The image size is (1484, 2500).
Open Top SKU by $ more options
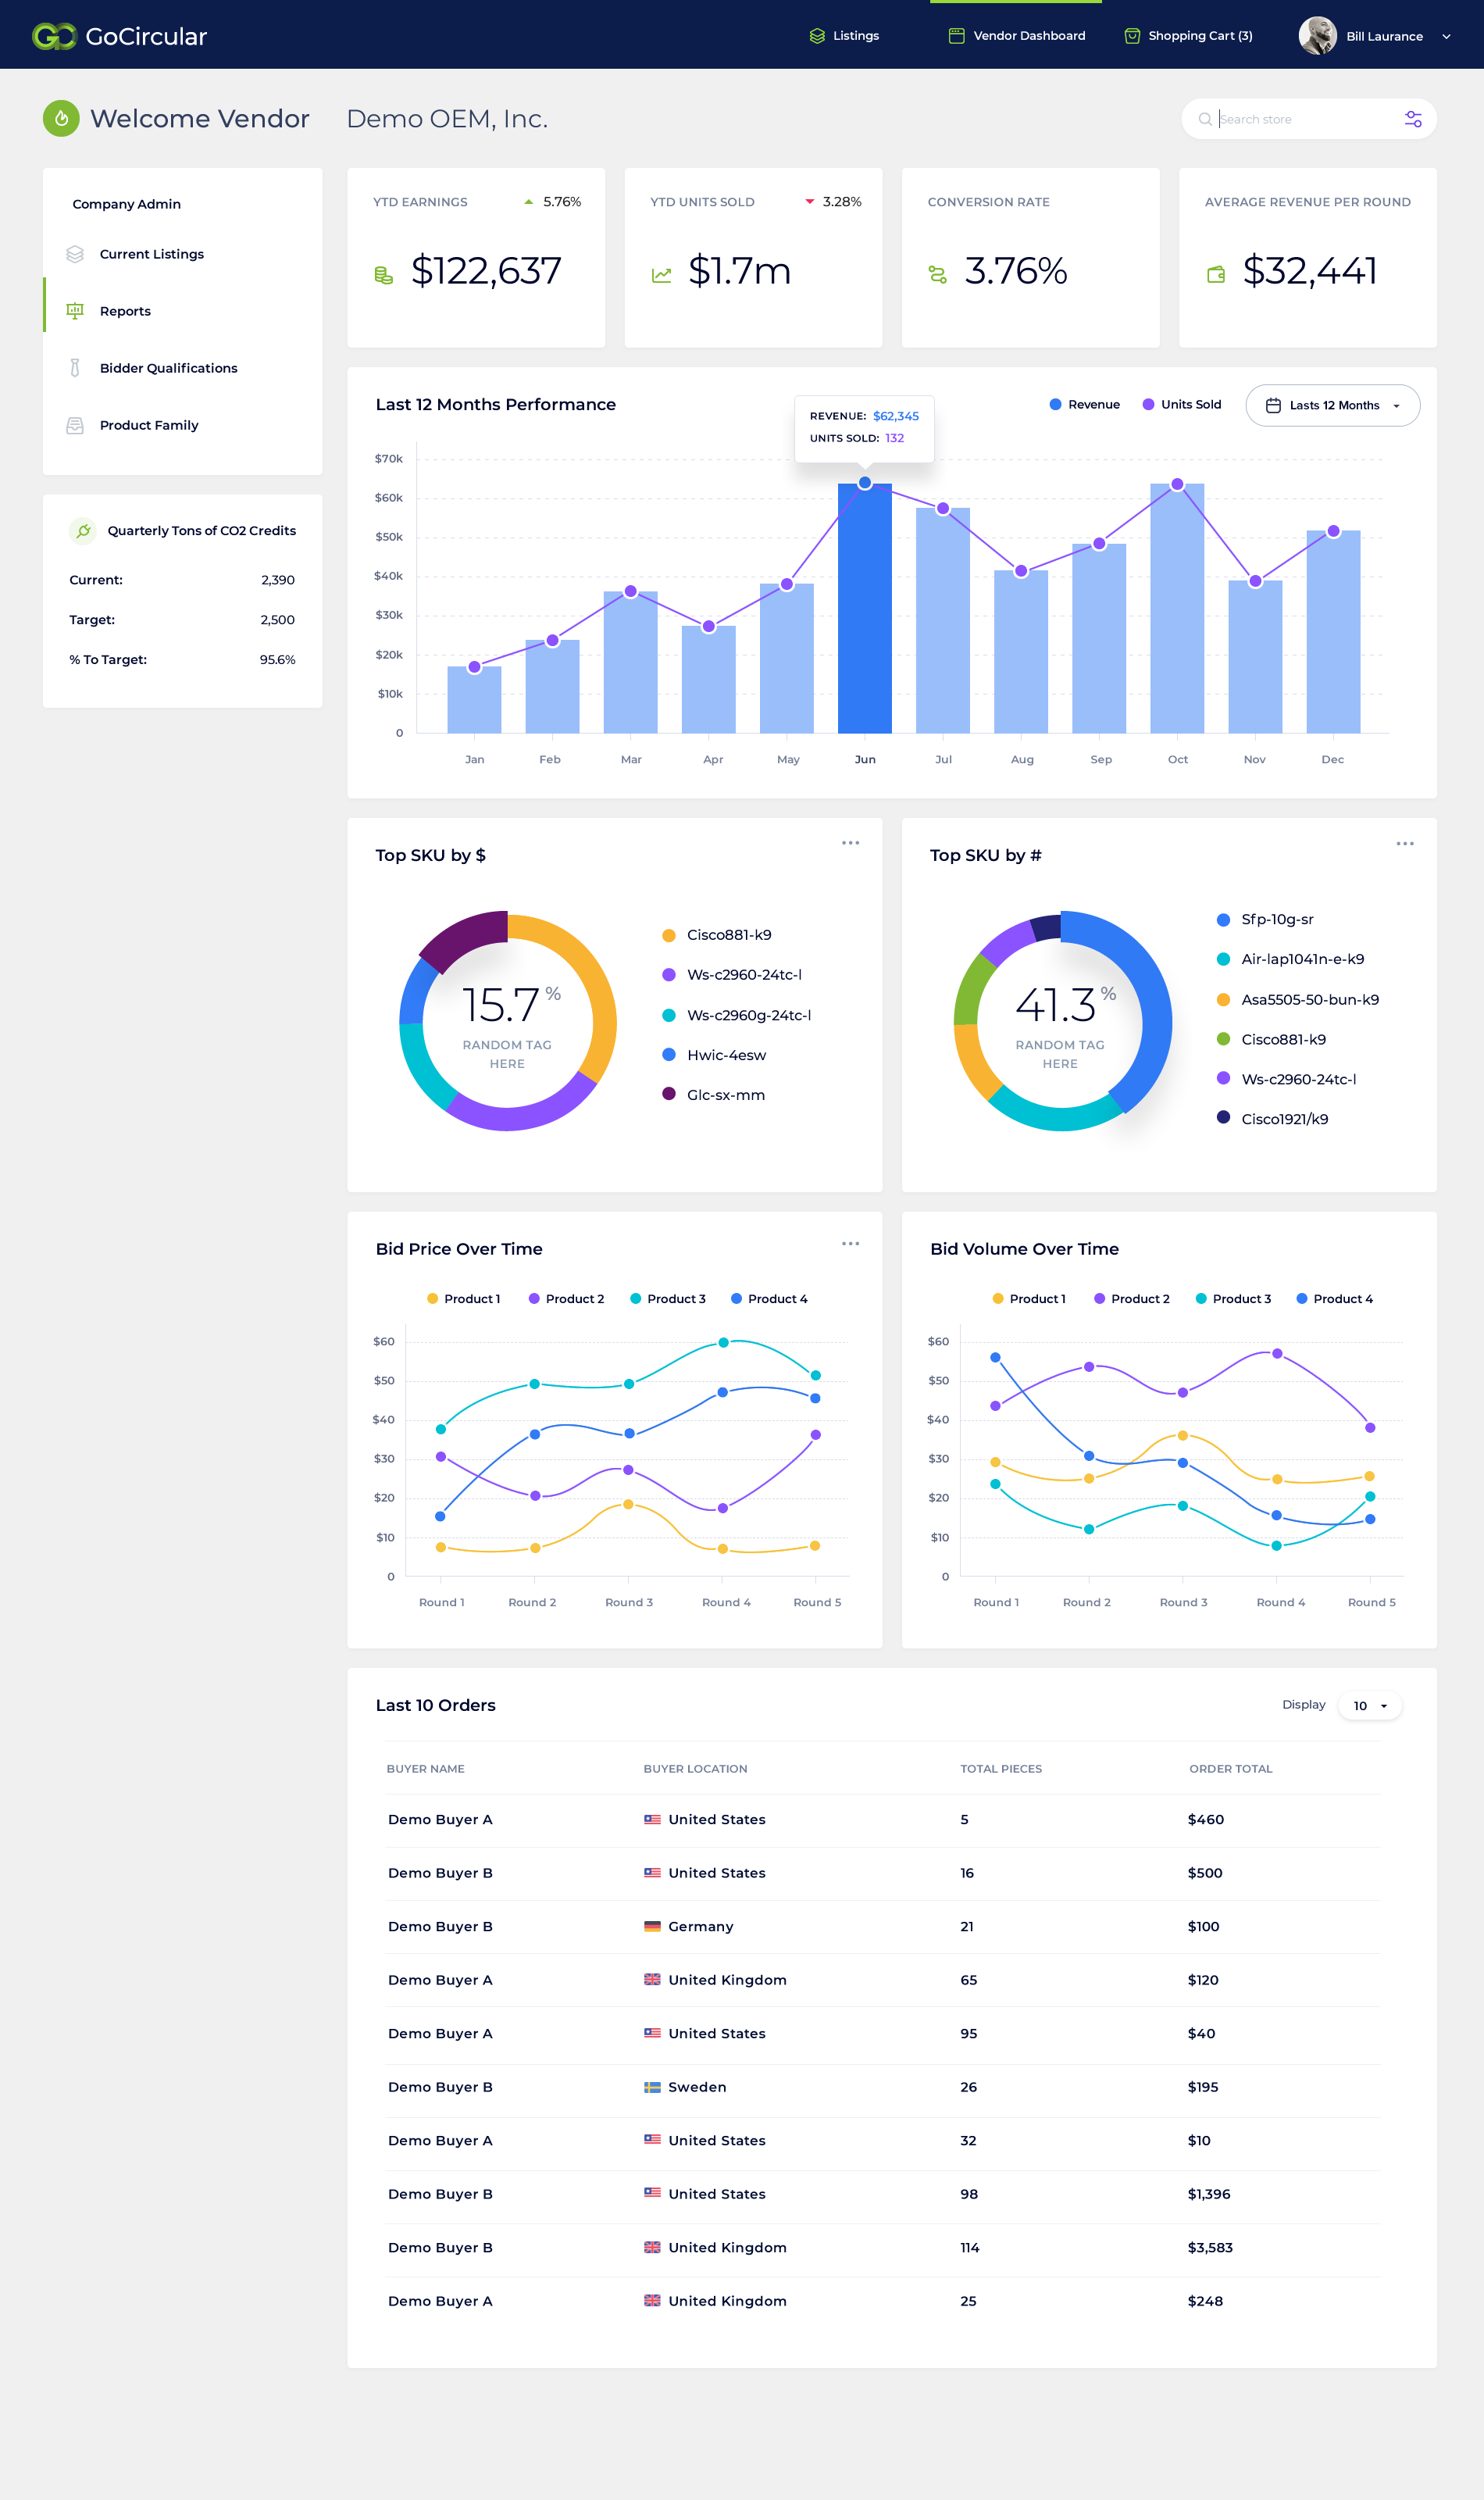[x=850, y=843]
